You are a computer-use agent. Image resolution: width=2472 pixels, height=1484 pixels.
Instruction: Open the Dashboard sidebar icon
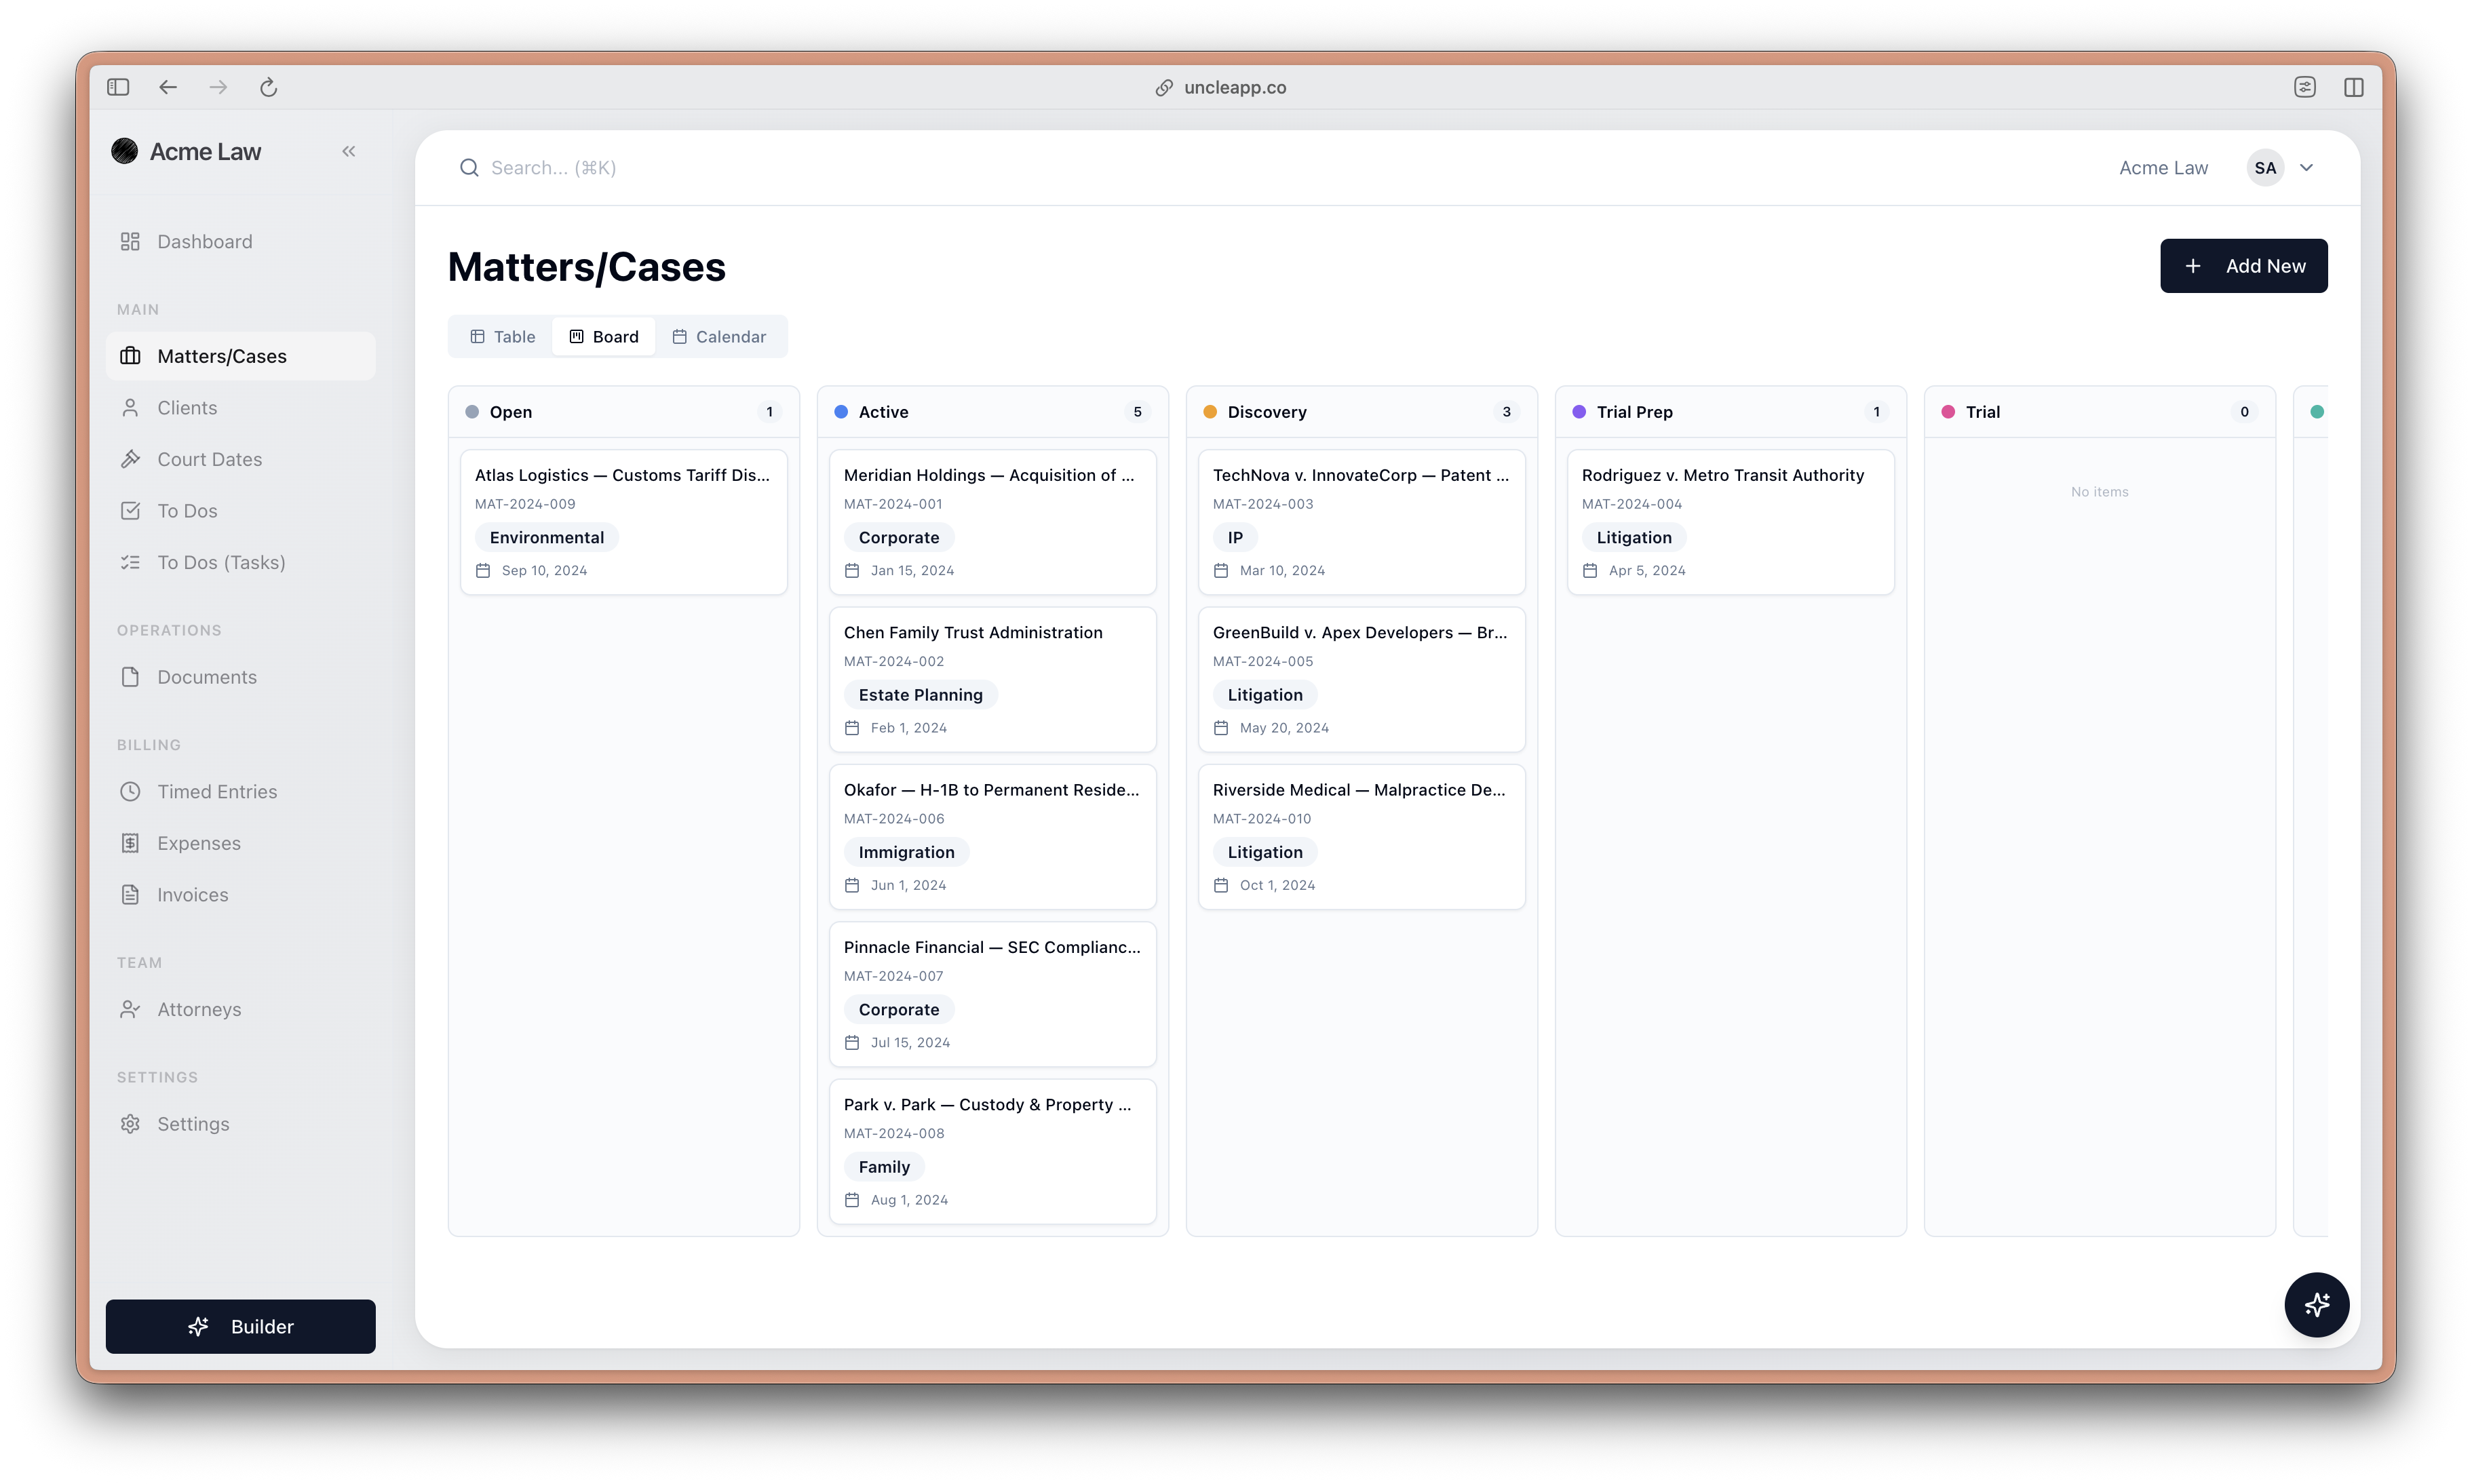coord(130,242)
